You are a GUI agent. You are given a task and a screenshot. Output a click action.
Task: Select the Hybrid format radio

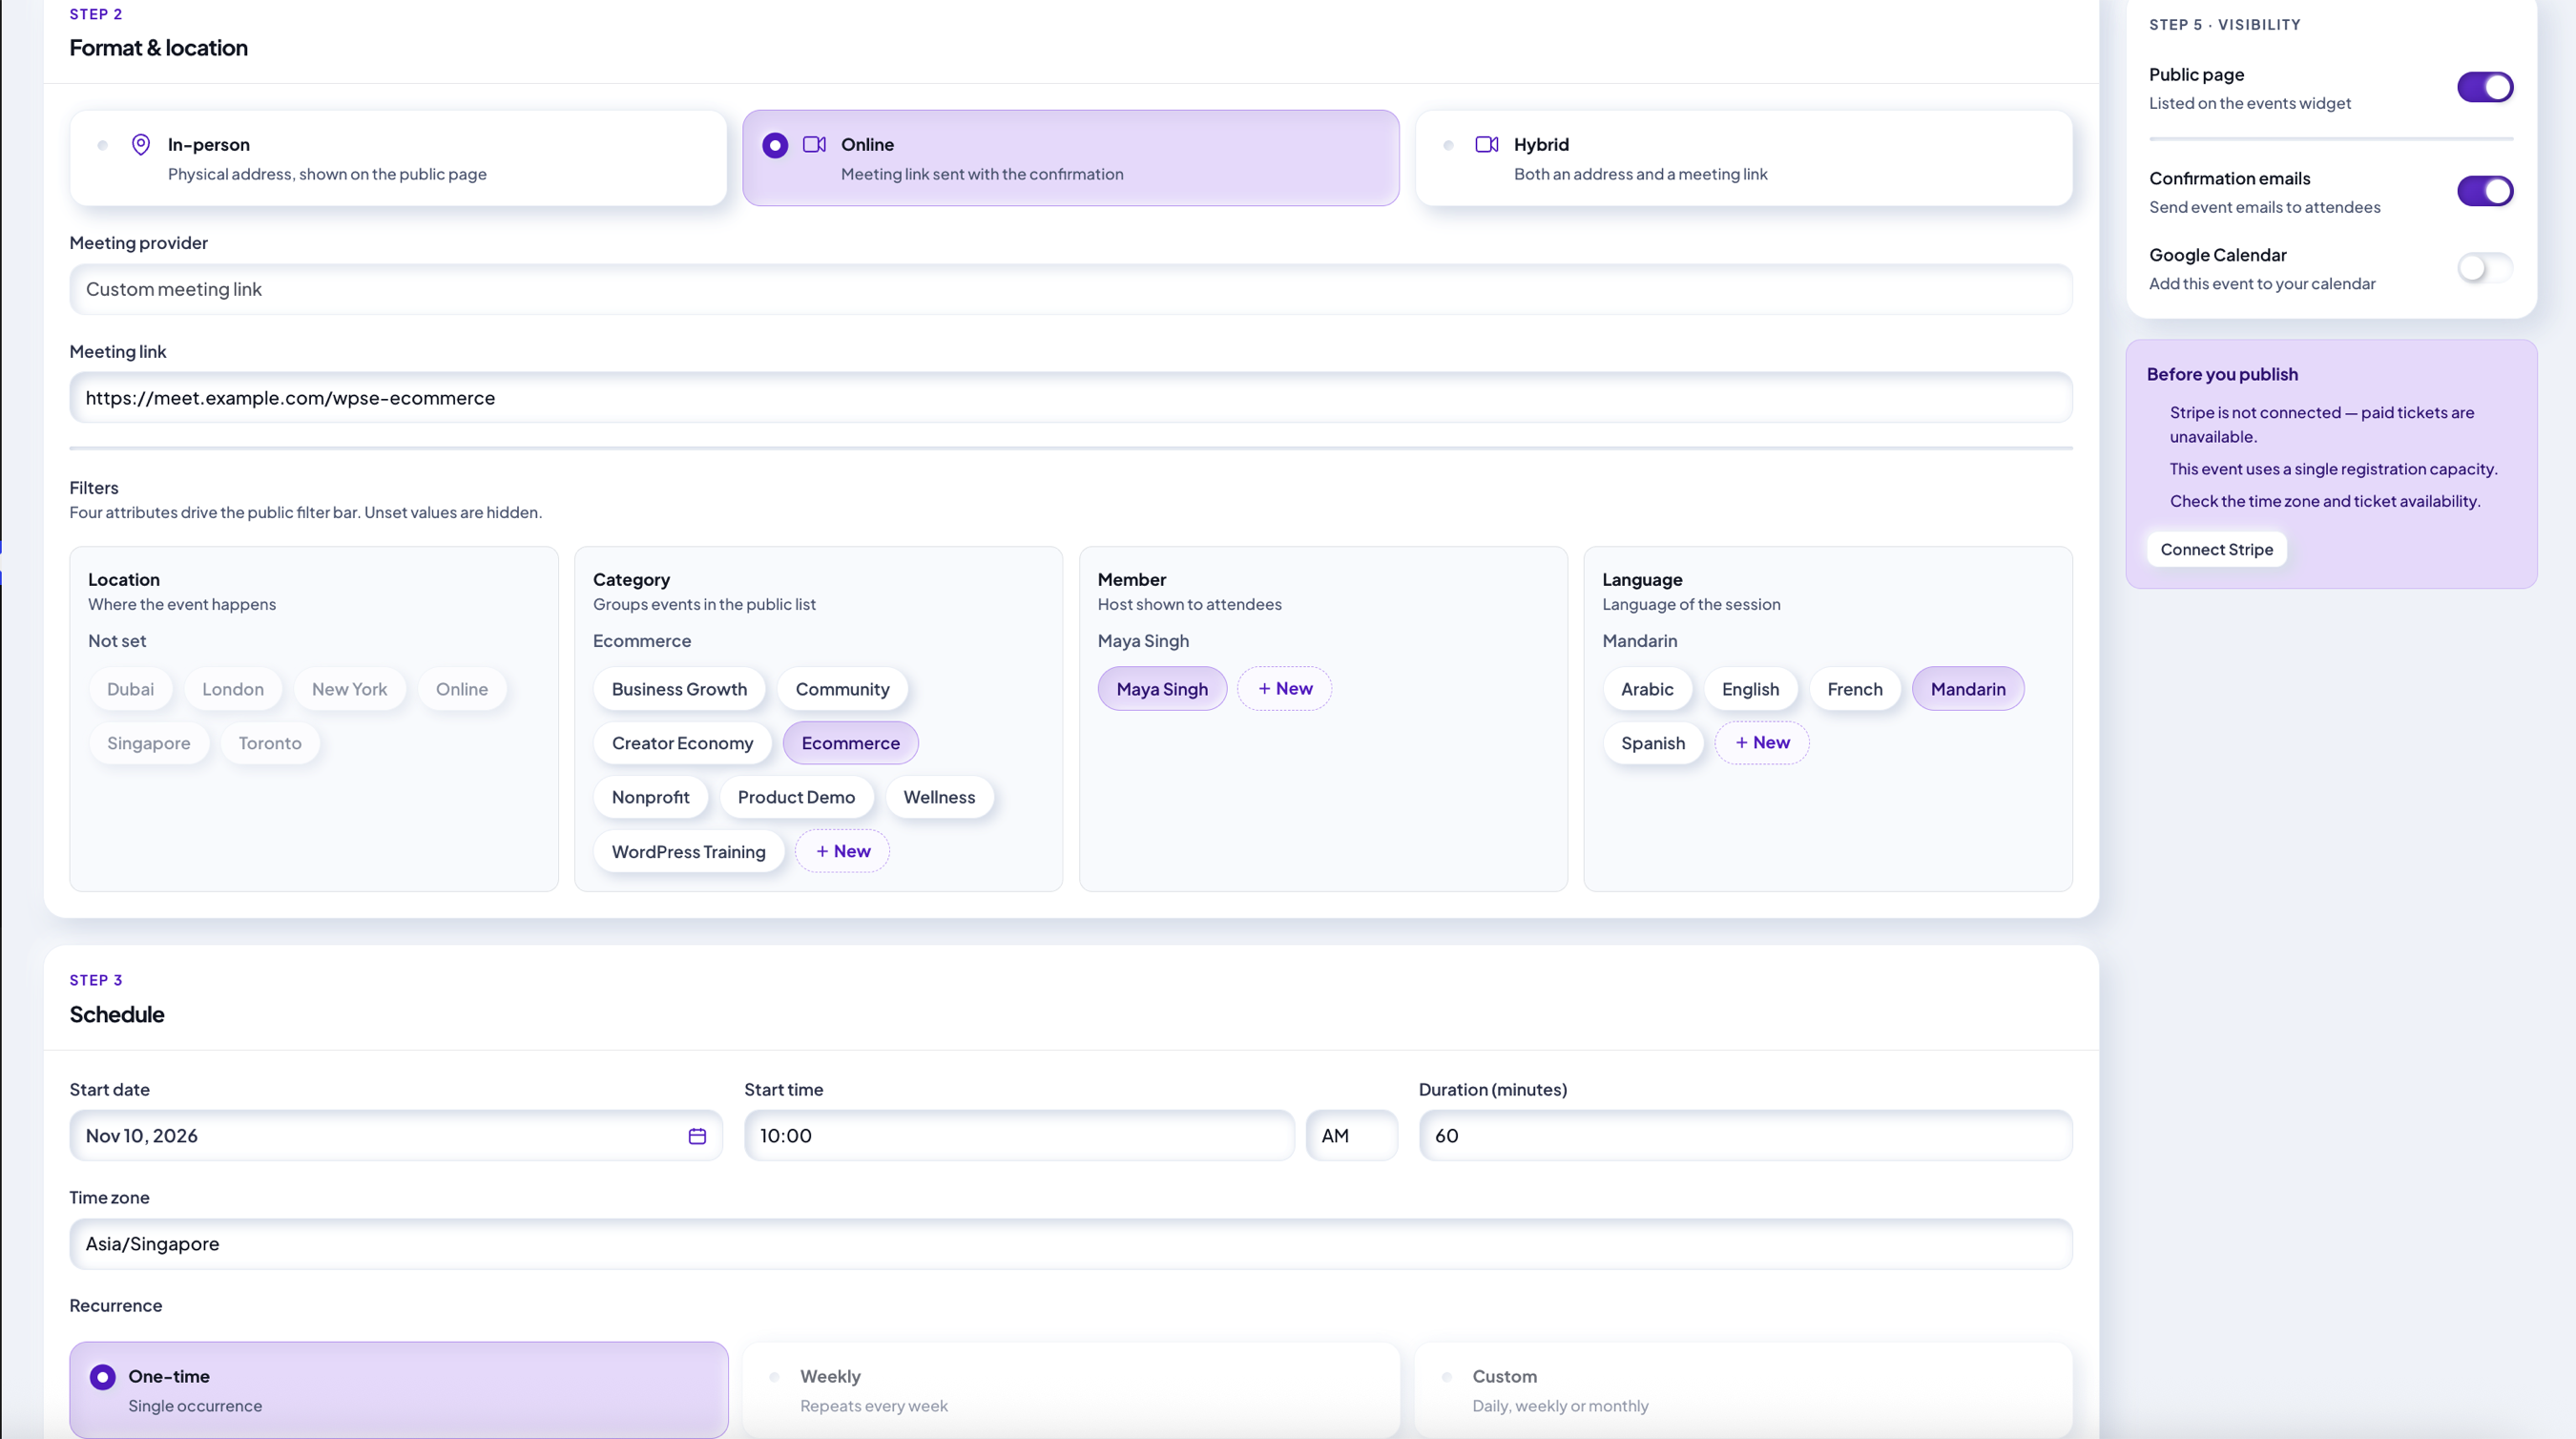1448,145
